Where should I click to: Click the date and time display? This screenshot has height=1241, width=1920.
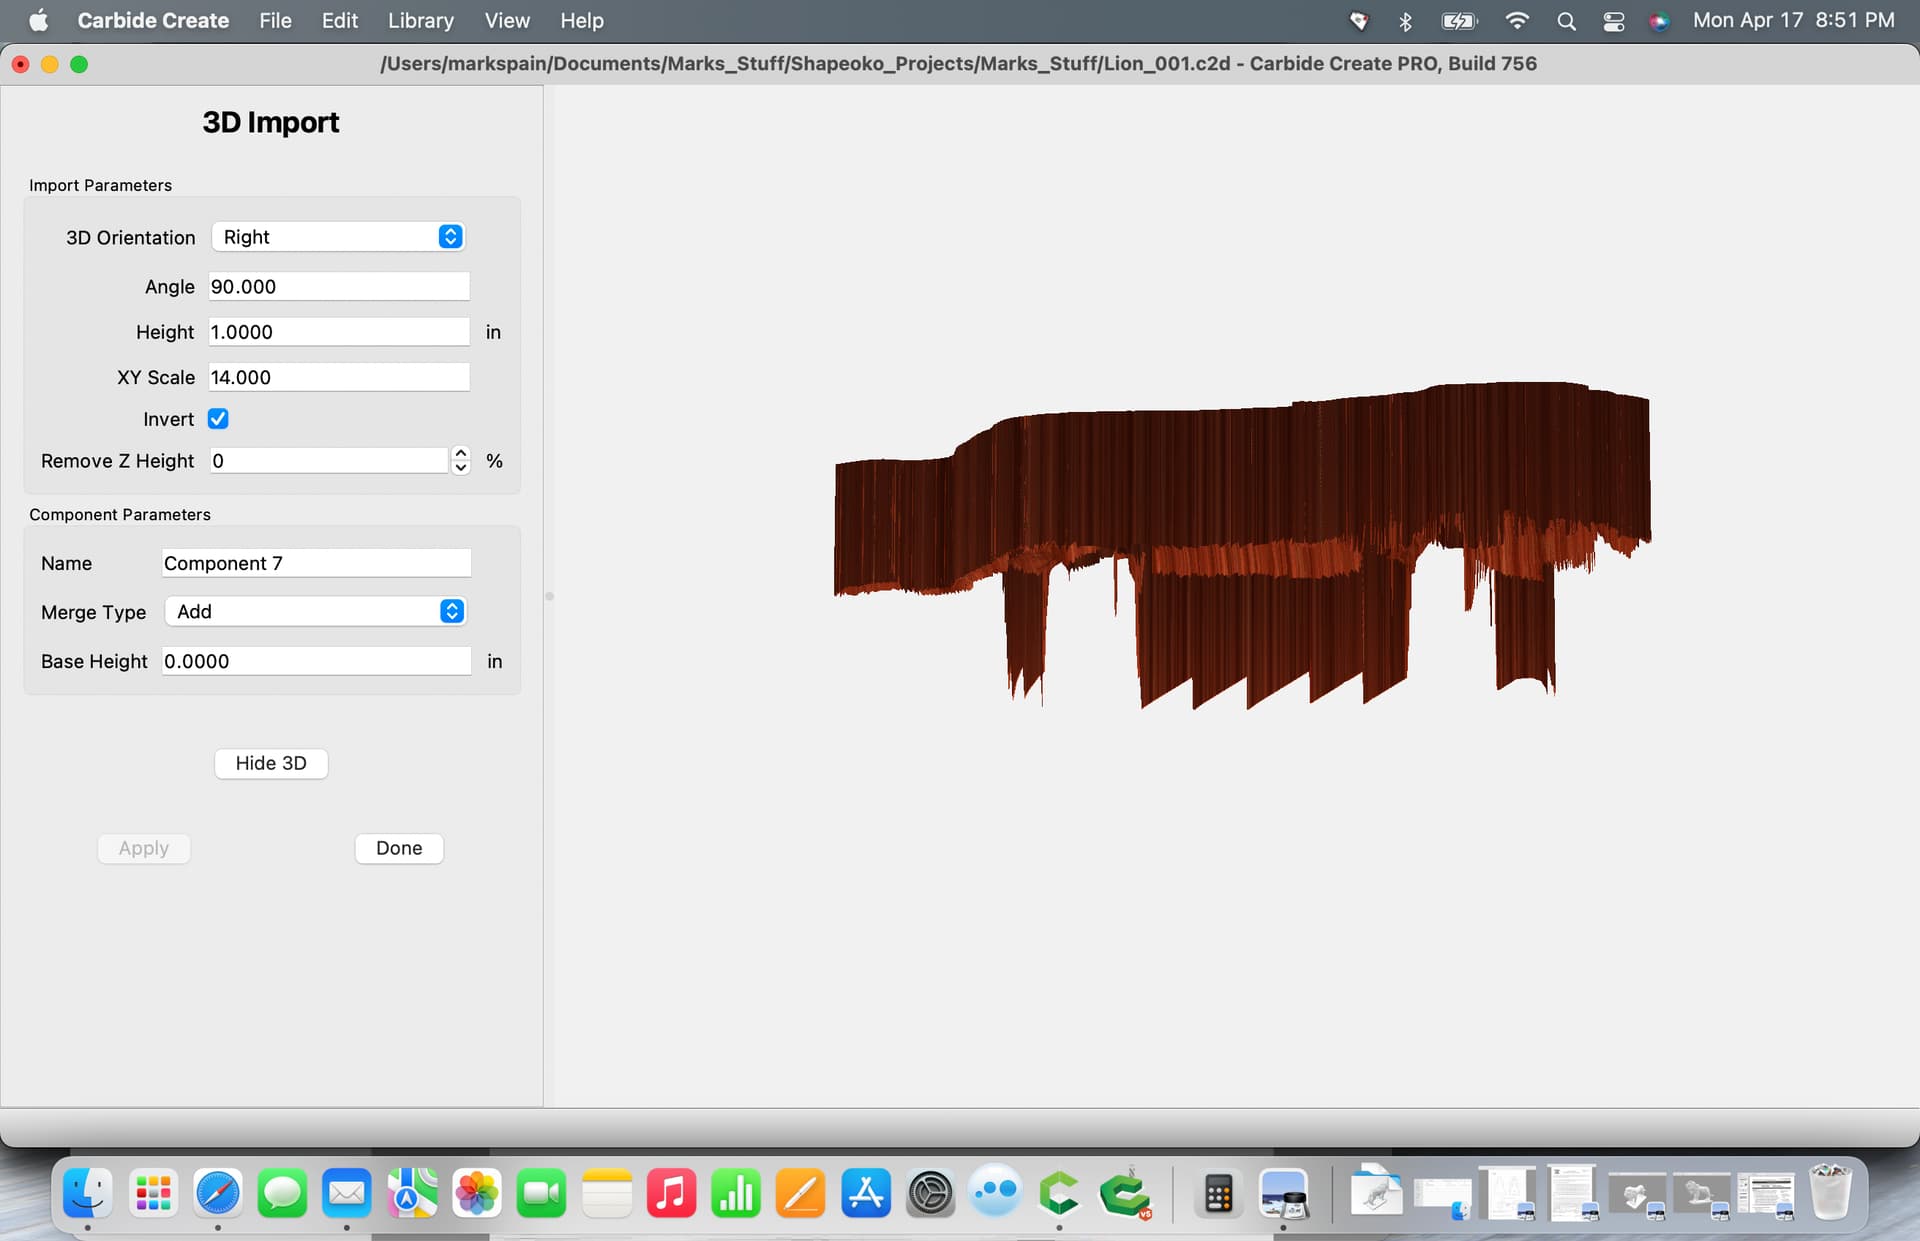[1794, 20]
